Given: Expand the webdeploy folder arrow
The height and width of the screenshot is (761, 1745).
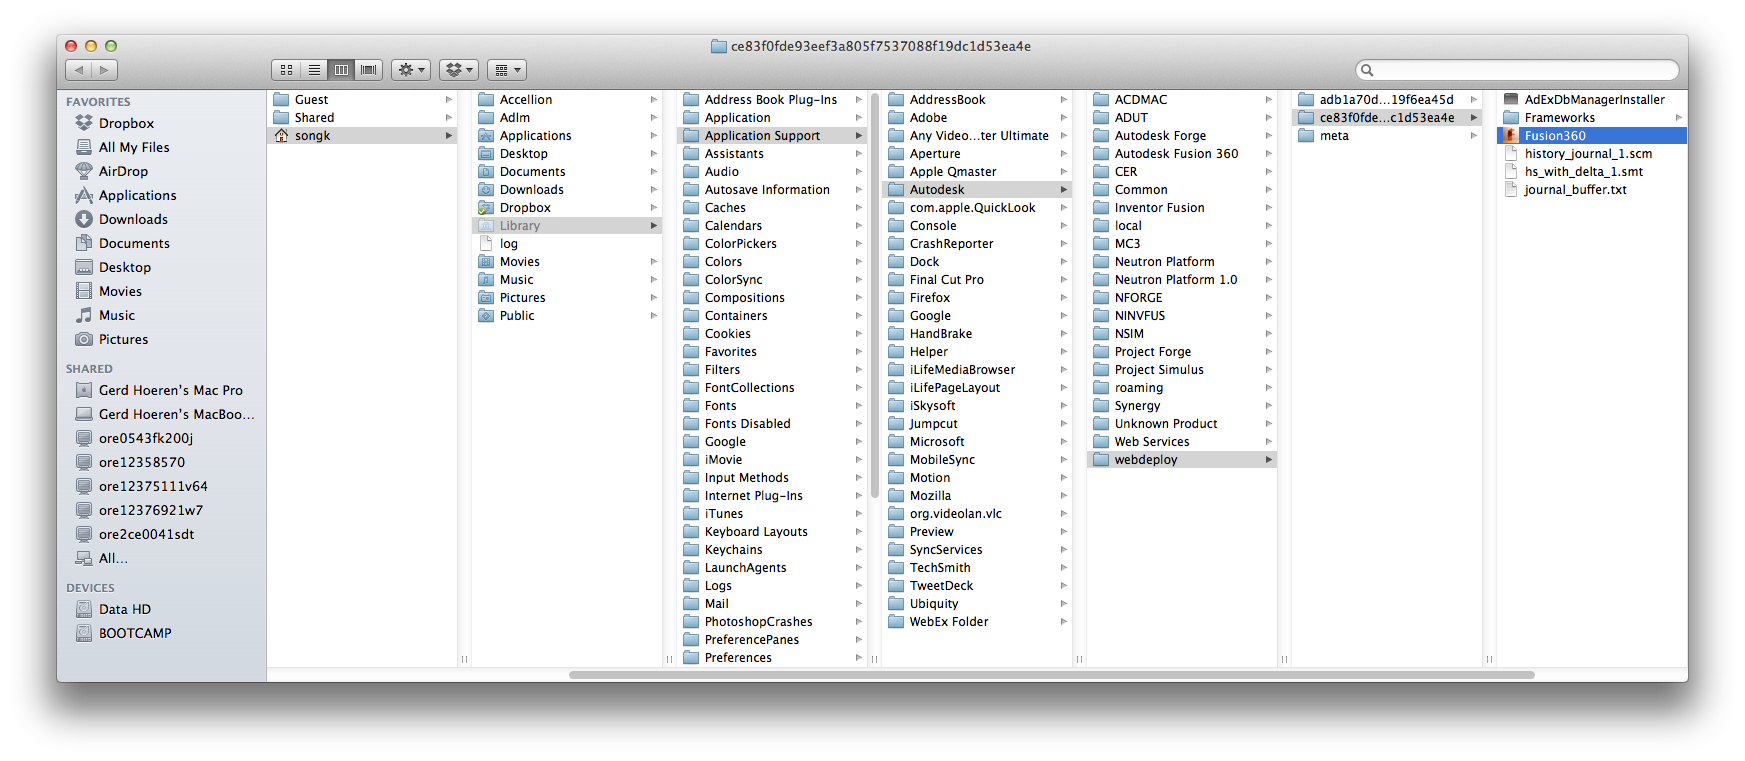Looking at the screenshot, I should point(1269,460).
